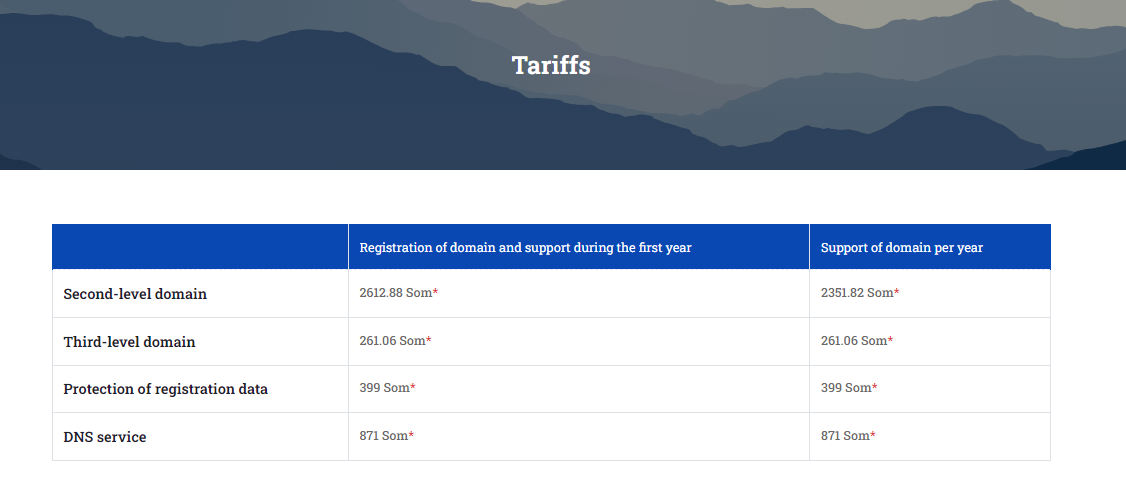Click the Protection of registration data label
This screenshot has width=1126, height=478.
[x=165, y=389]
